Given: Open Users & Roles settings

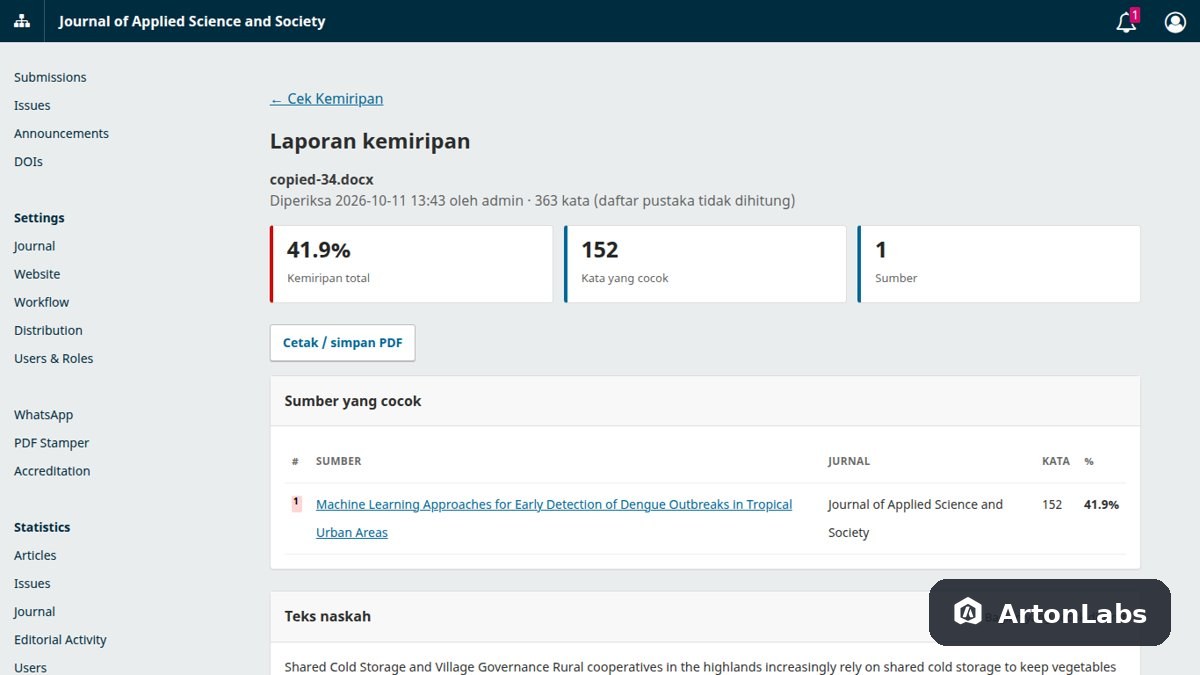Looking at the screenshot, I should (53, 358).
